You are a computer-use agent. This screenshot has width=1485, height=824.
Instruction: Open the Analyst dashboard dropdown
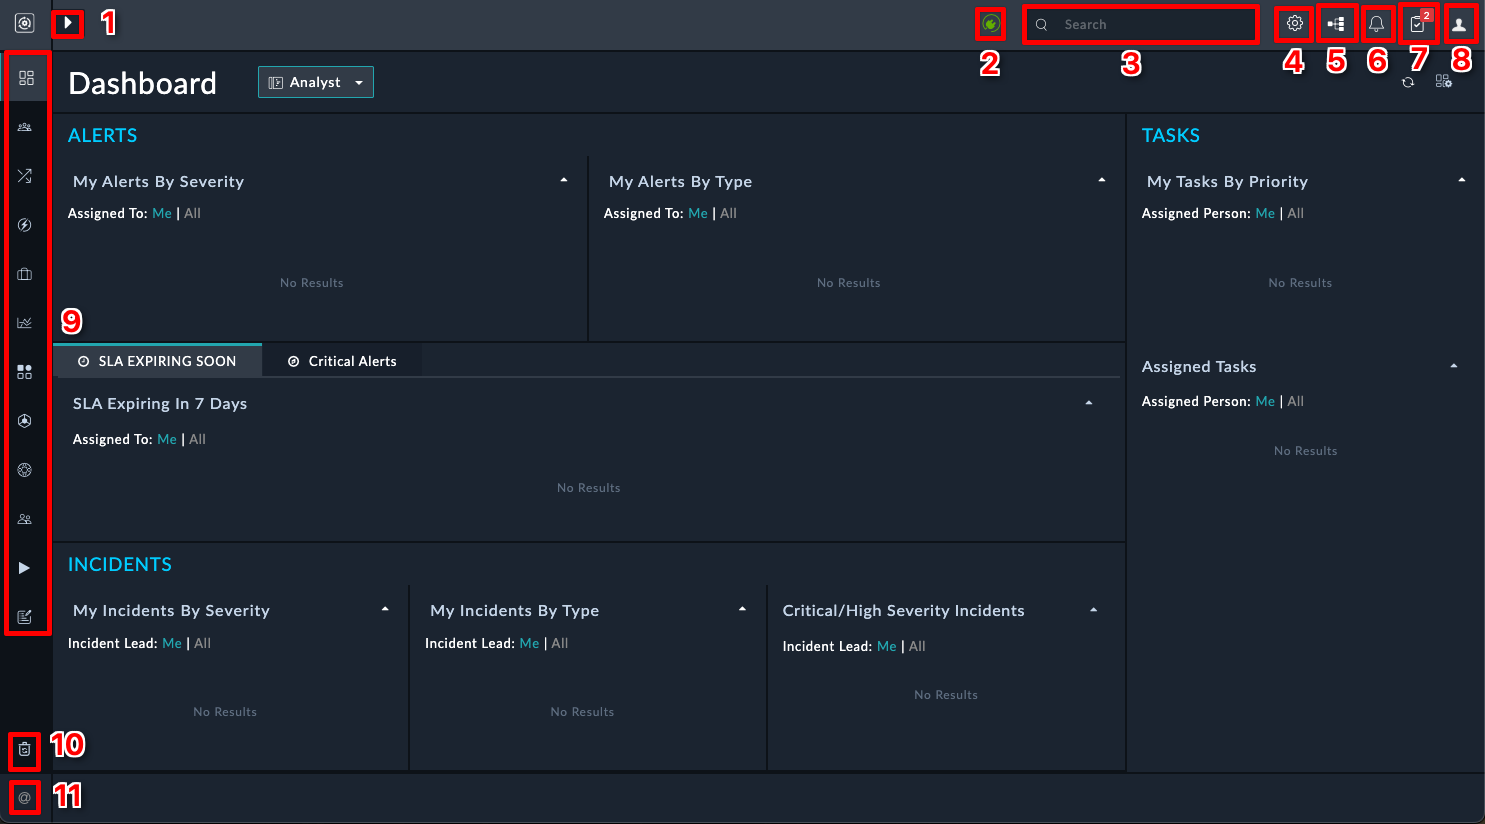click(x=316, y=82)
